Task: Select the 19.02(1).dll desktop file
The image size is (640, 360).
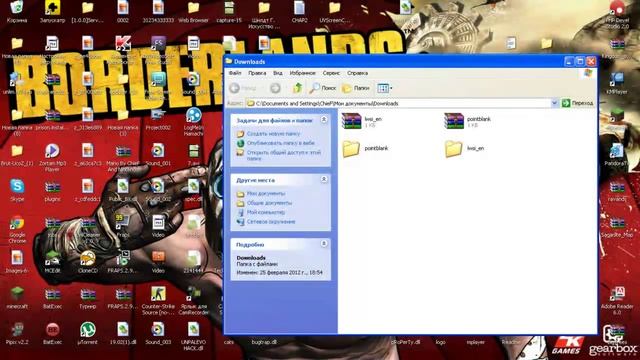Action: pyautogui.click(x=123, y=333)
